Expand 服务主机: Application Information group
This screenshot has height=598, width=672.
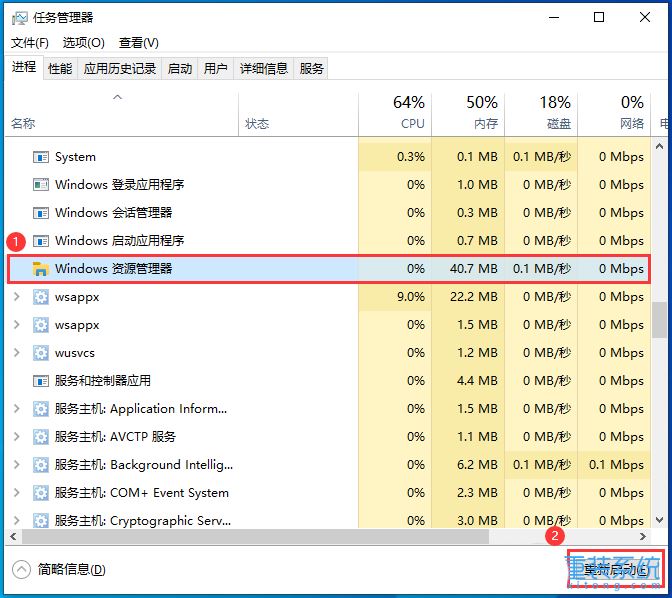[16, 409]
